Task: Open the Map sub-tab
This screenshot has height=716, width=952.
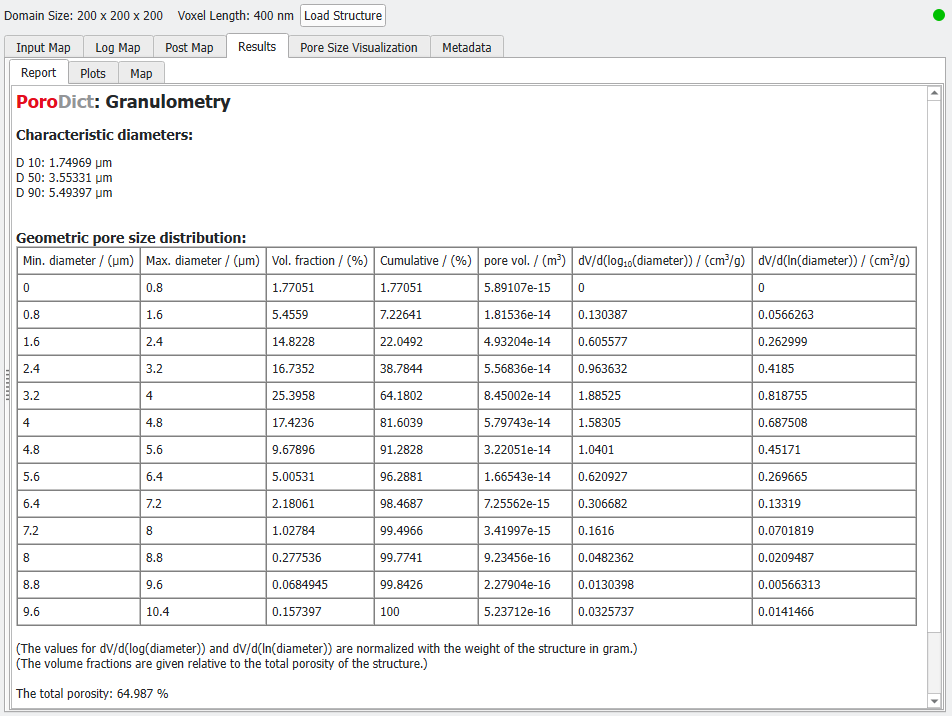Action: tap(141, 73)
